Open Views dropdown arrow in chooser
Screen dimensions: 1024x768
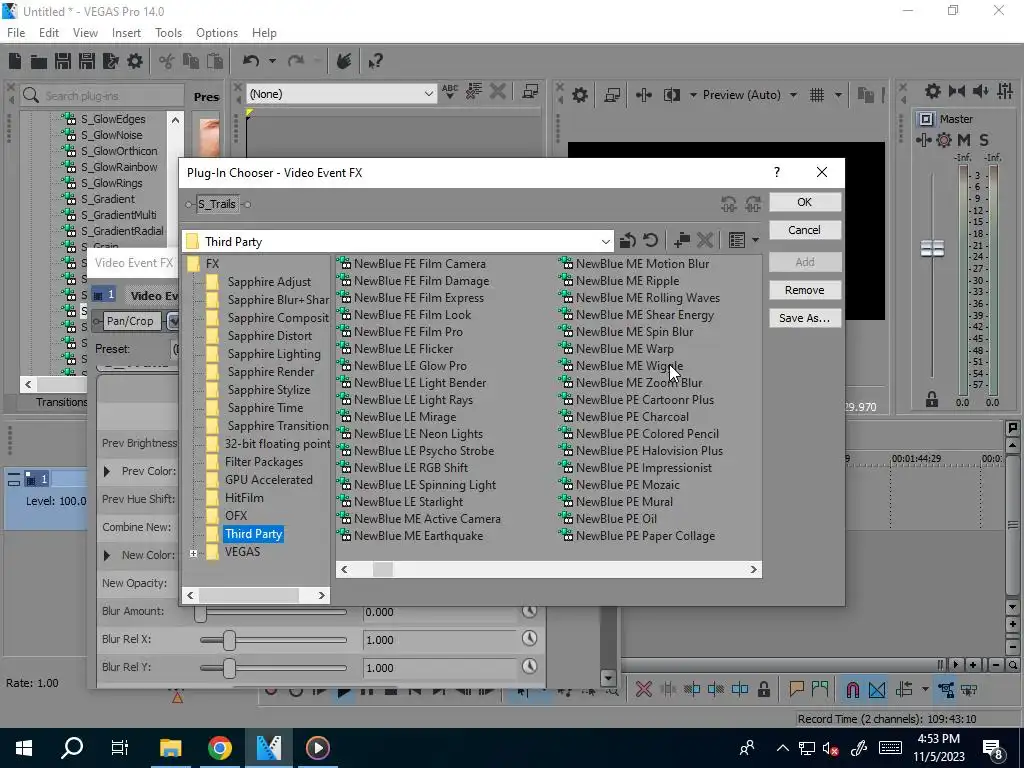click(x=756, y=240)
